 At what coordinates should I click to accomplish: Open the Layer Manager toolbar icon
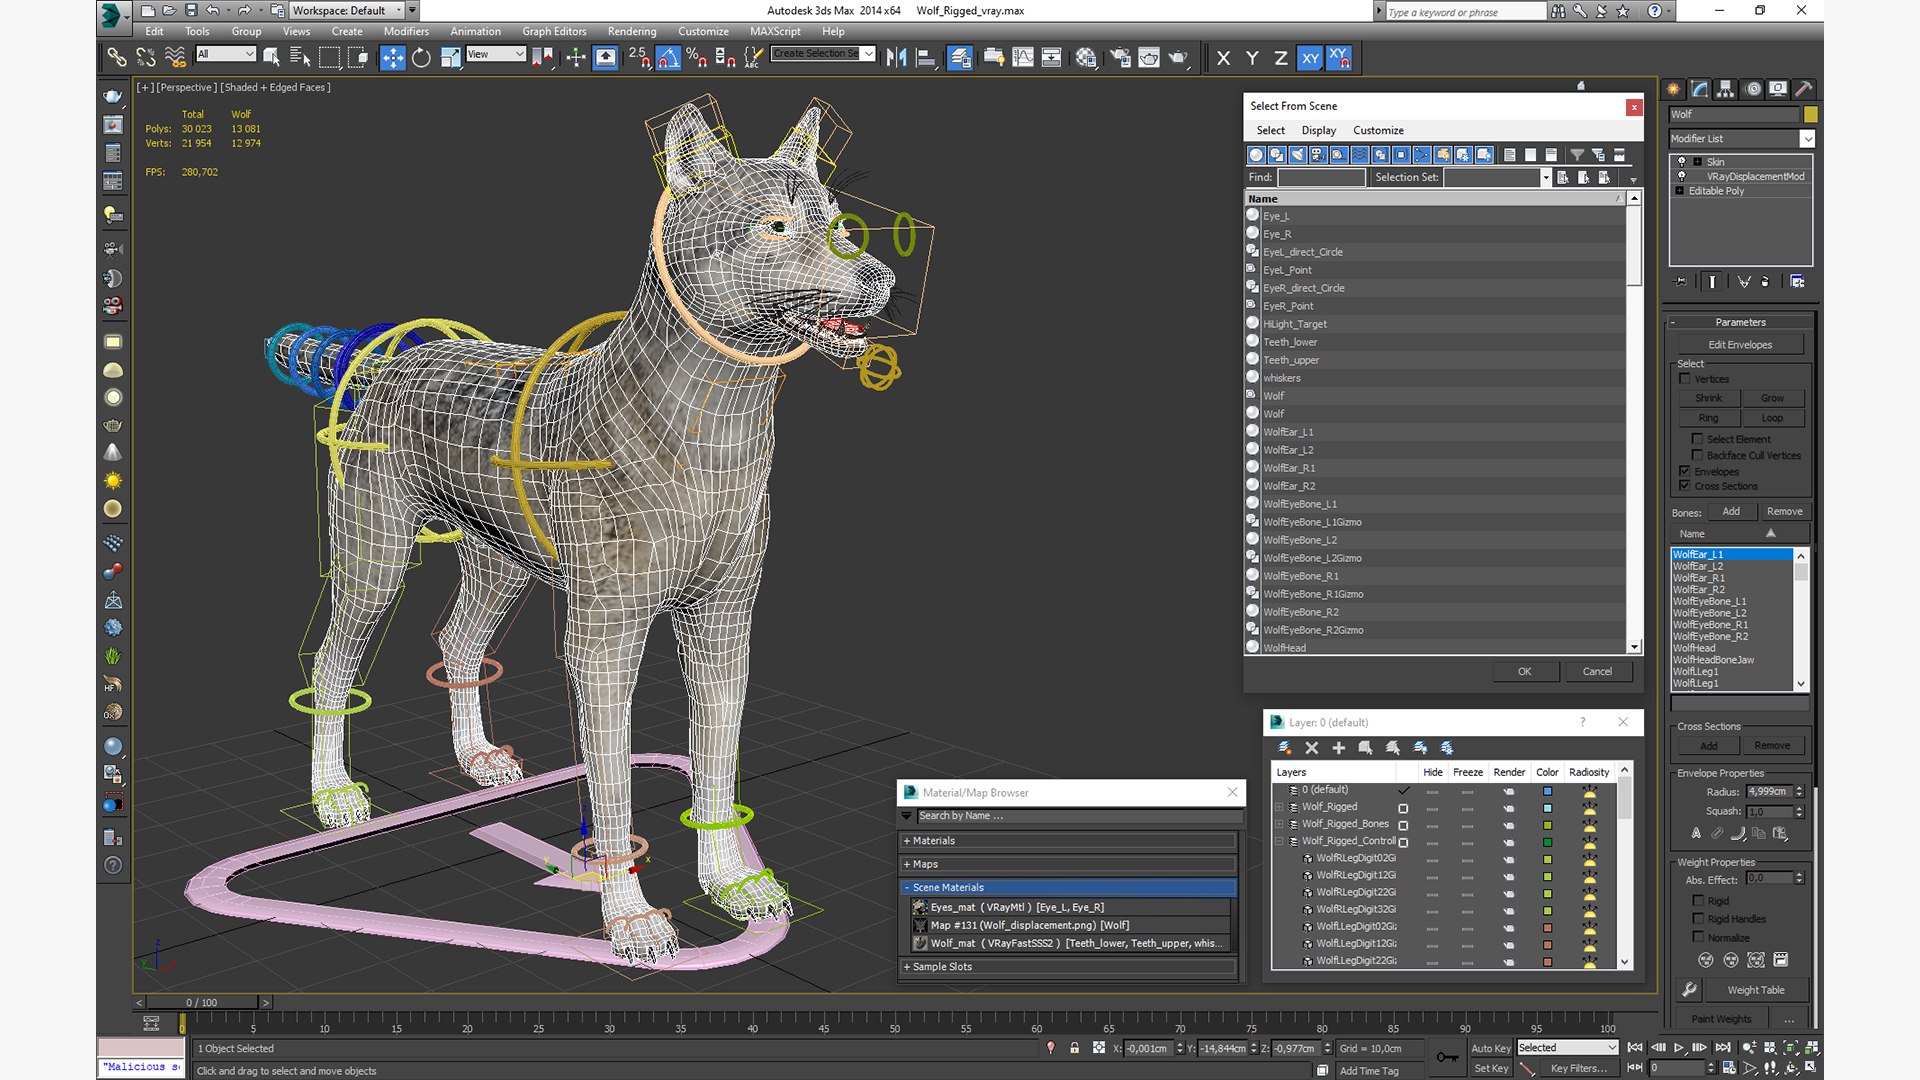tap(960, 58)
